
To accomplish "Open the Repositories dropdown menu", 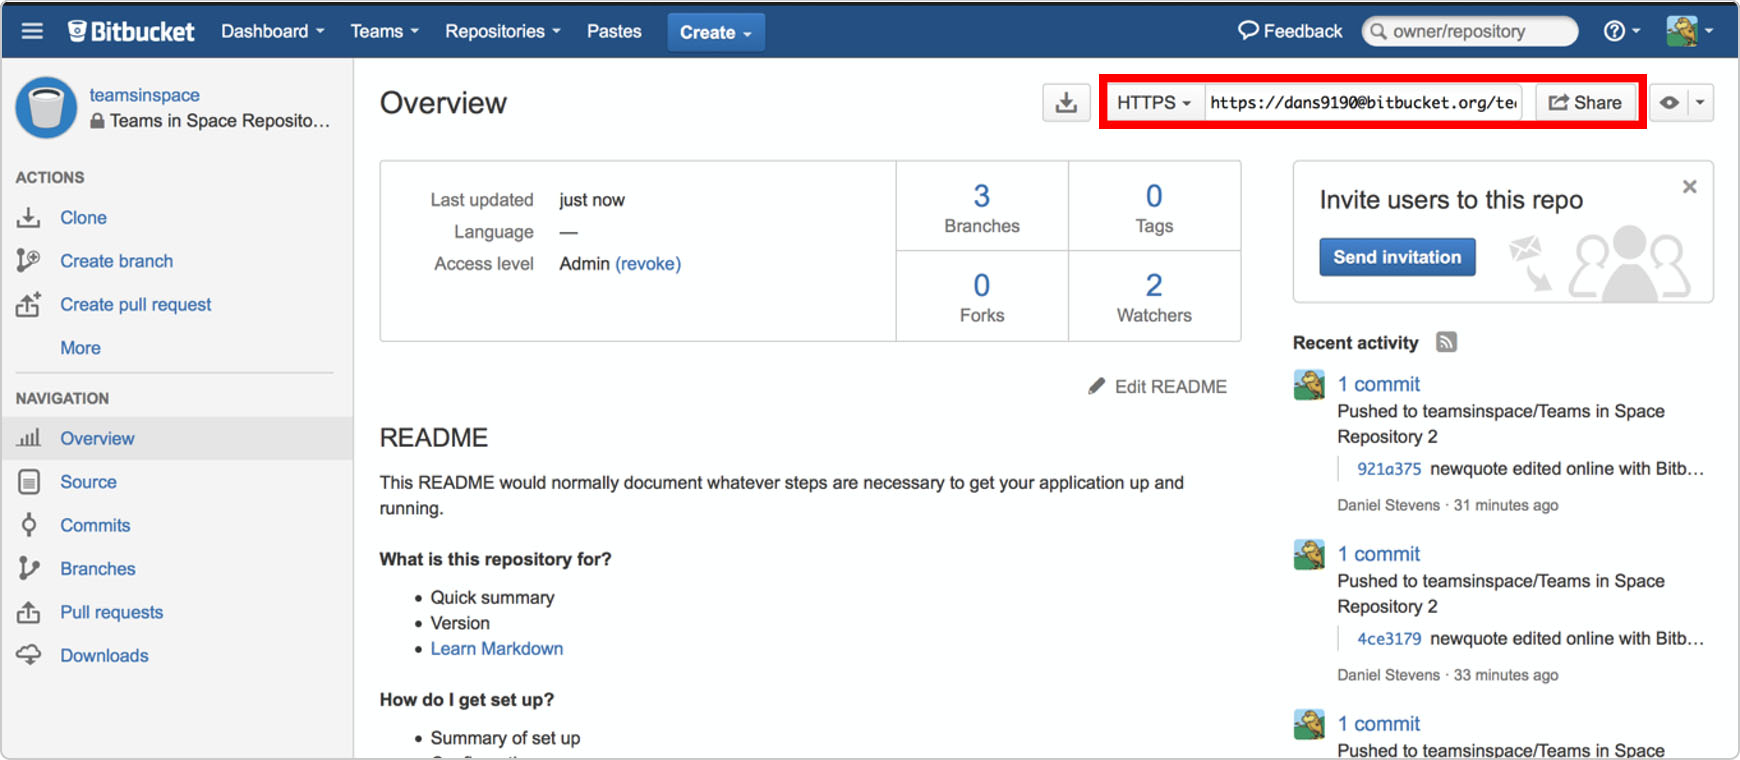I will click(x=503, y=31).
